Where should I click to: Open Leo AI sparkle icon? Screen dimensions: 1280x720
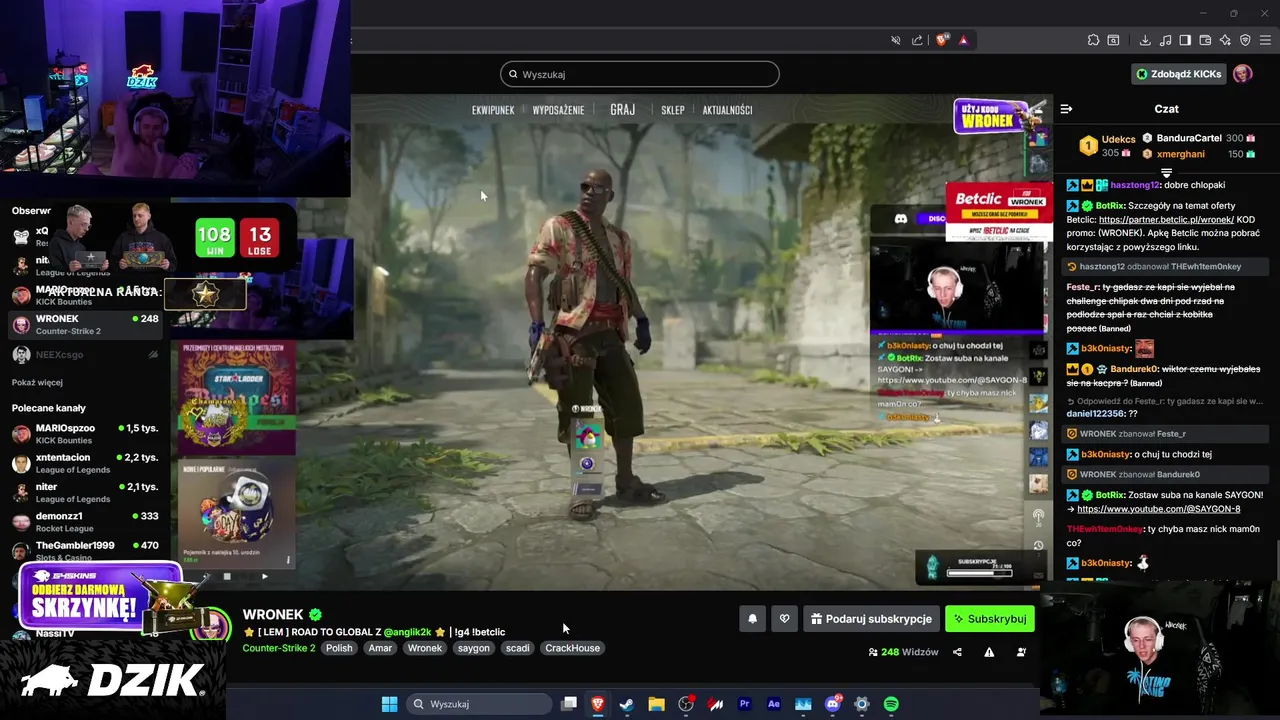[1225, 40]
